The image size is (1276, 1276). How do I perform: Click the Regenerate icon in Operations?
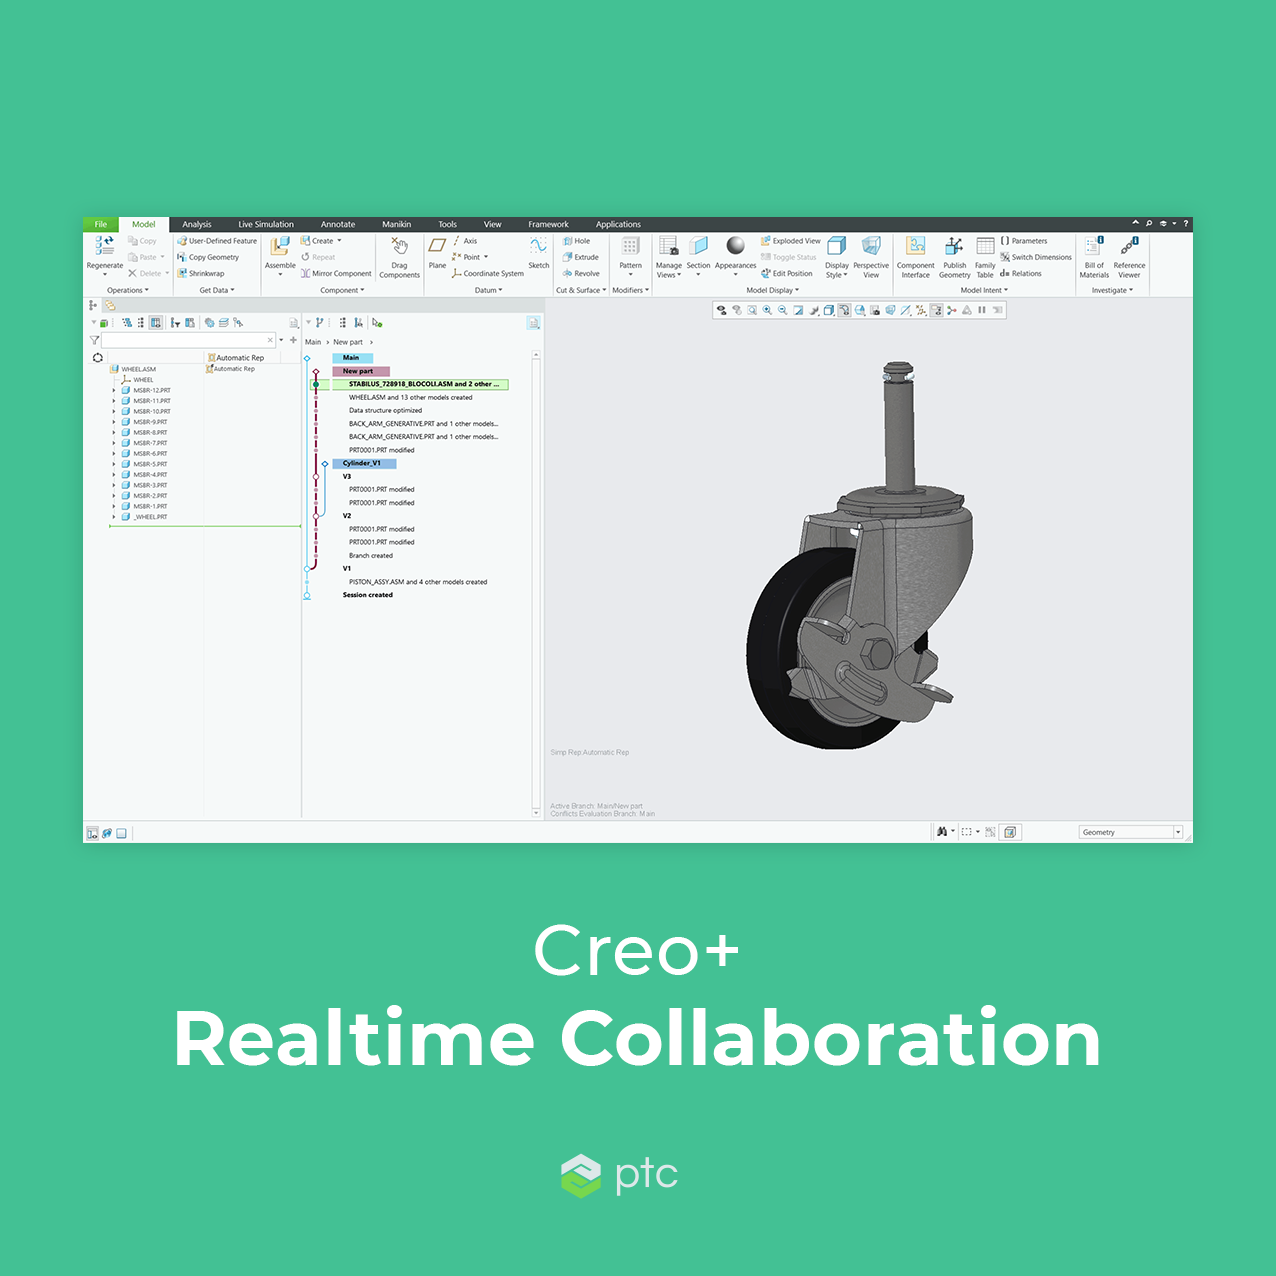pyautogui.click(x=104, y=247)
